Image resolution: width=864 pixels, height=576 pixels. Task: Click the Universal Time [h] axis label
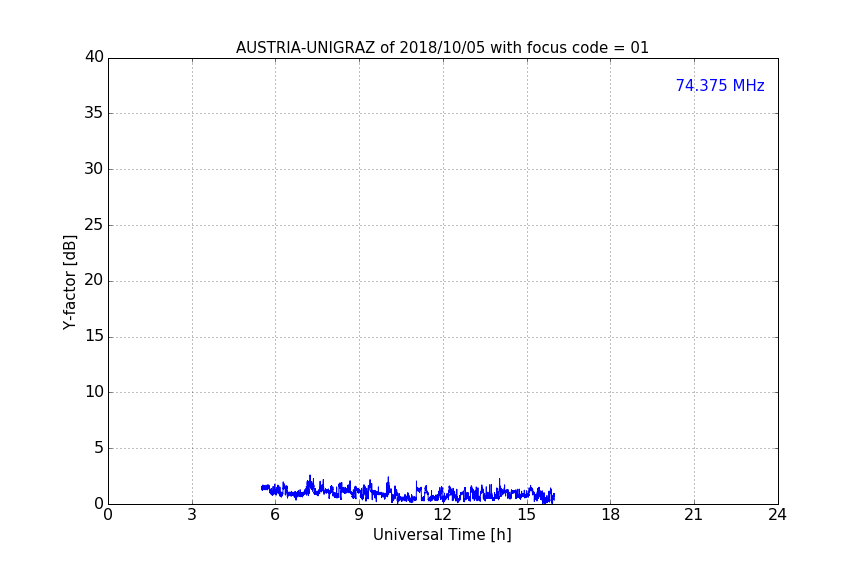pyautogui.click(x=442, y=535)
